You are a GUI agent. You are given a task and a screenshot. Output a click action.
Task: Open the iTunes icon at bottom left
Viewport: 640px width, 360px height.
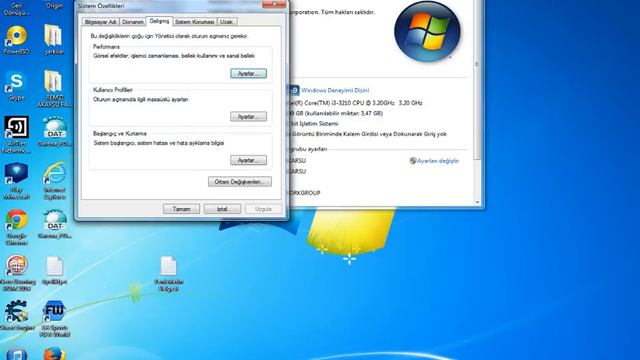click(x=16, y=354)
